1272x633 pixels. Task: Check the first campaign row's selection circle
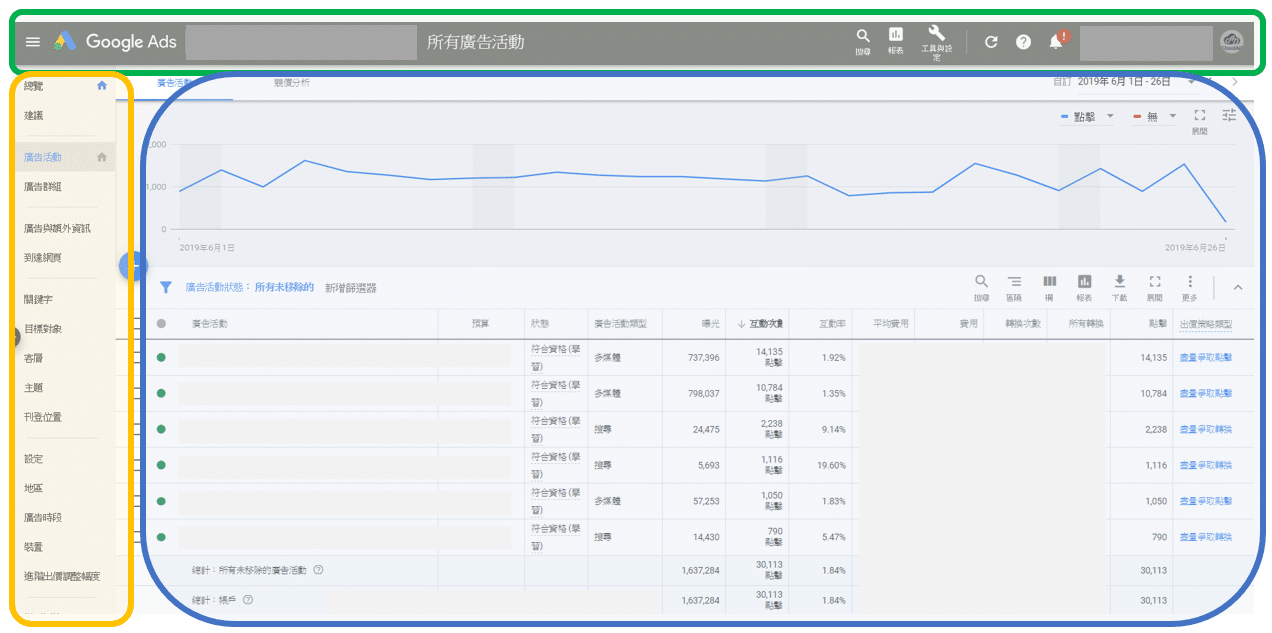coord(161,358)
